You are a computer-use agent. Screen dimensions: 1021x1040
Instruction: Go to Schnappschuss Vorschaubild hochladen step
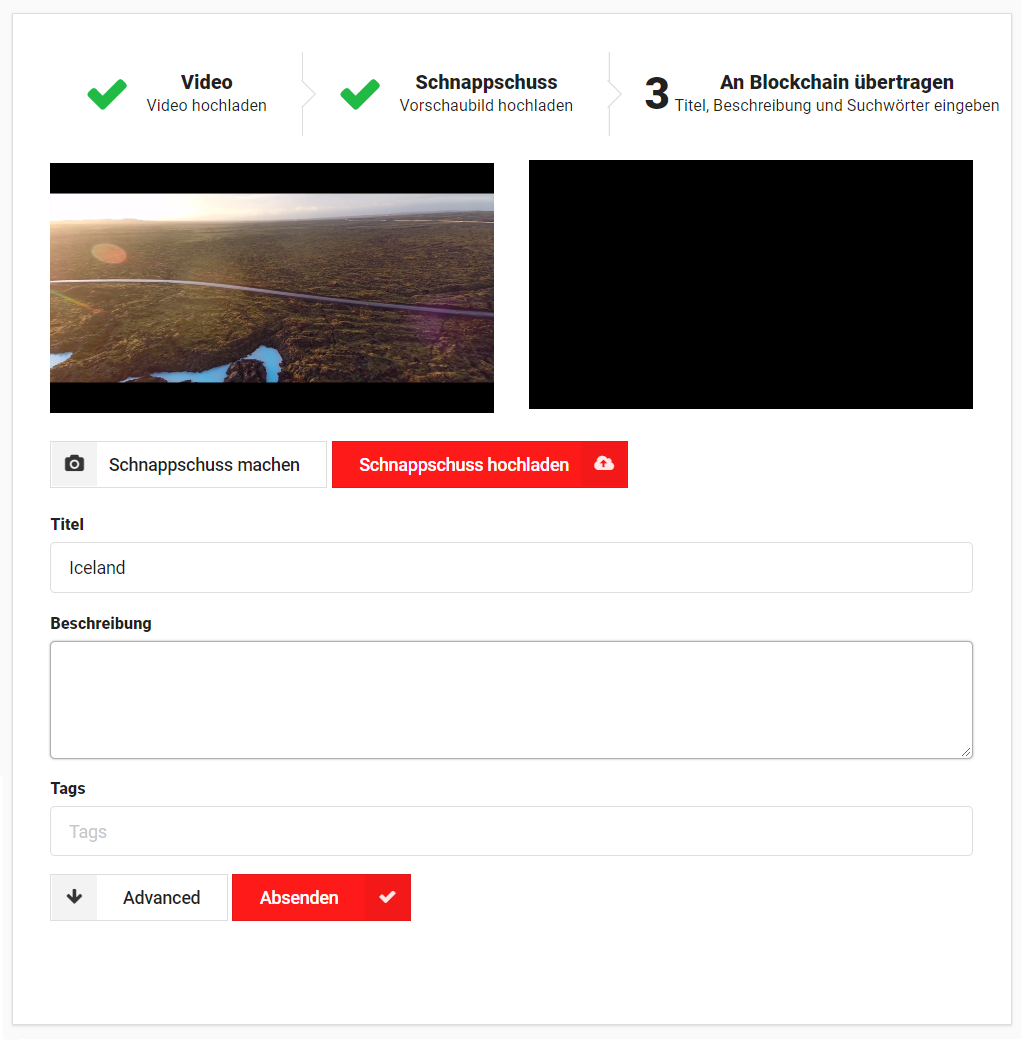point(486,94)
